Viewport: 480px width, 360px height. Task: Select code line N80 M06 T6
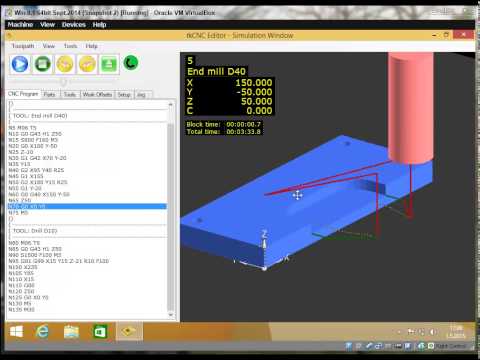click(x=24, y=243)
